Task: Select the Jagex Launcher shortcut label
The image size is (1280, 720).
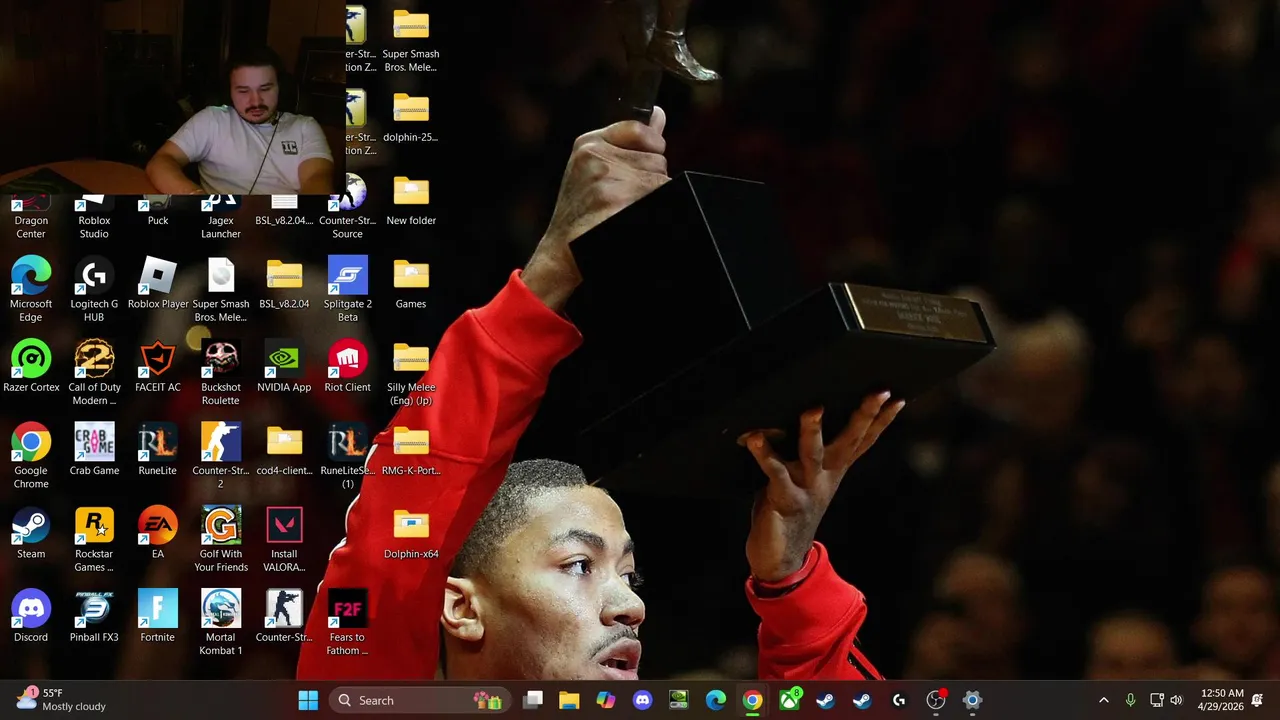Action: (x=221, y=227)
